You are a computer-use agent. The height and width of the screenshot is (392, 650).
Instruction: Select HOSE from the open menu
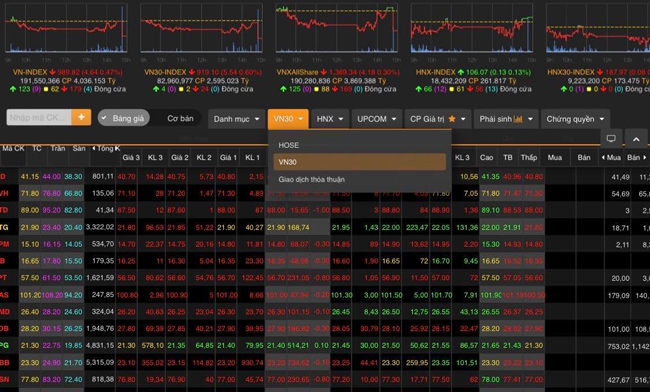pos(360,145)
